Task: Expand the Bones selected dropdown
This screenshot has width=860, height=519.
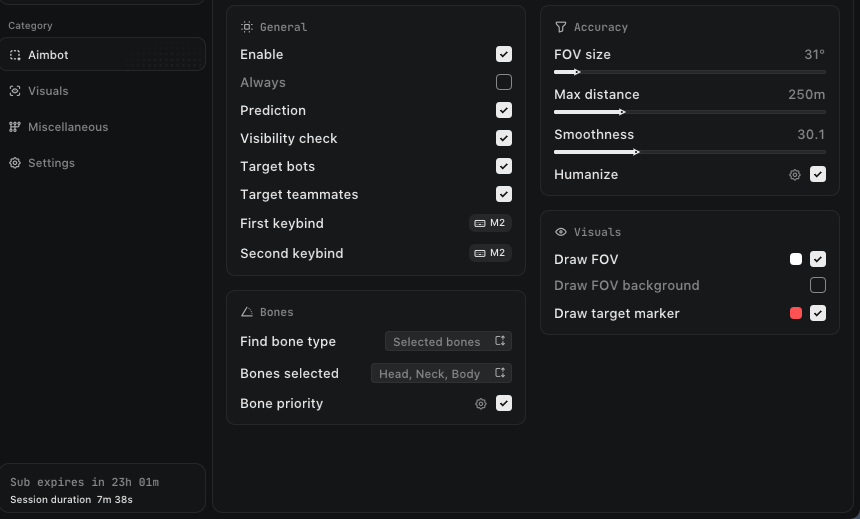Action: coord(441,374)
